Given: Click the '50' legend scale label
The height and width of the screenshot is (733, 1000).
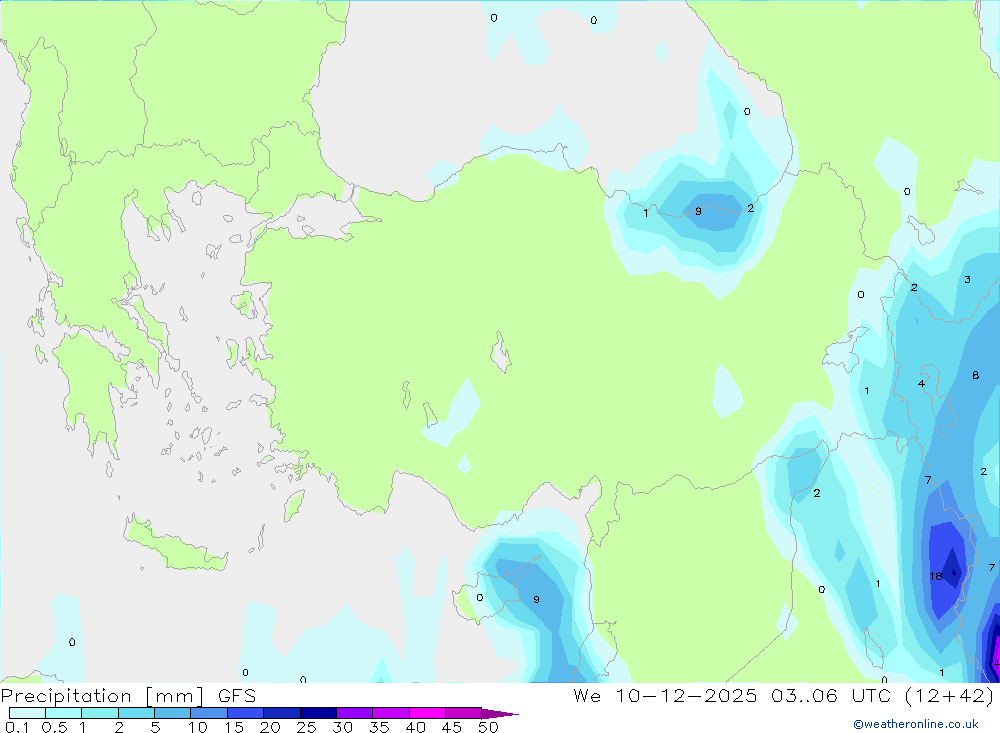Looking at the screenshot, I should pyautogui.click(x=488, y=727).
